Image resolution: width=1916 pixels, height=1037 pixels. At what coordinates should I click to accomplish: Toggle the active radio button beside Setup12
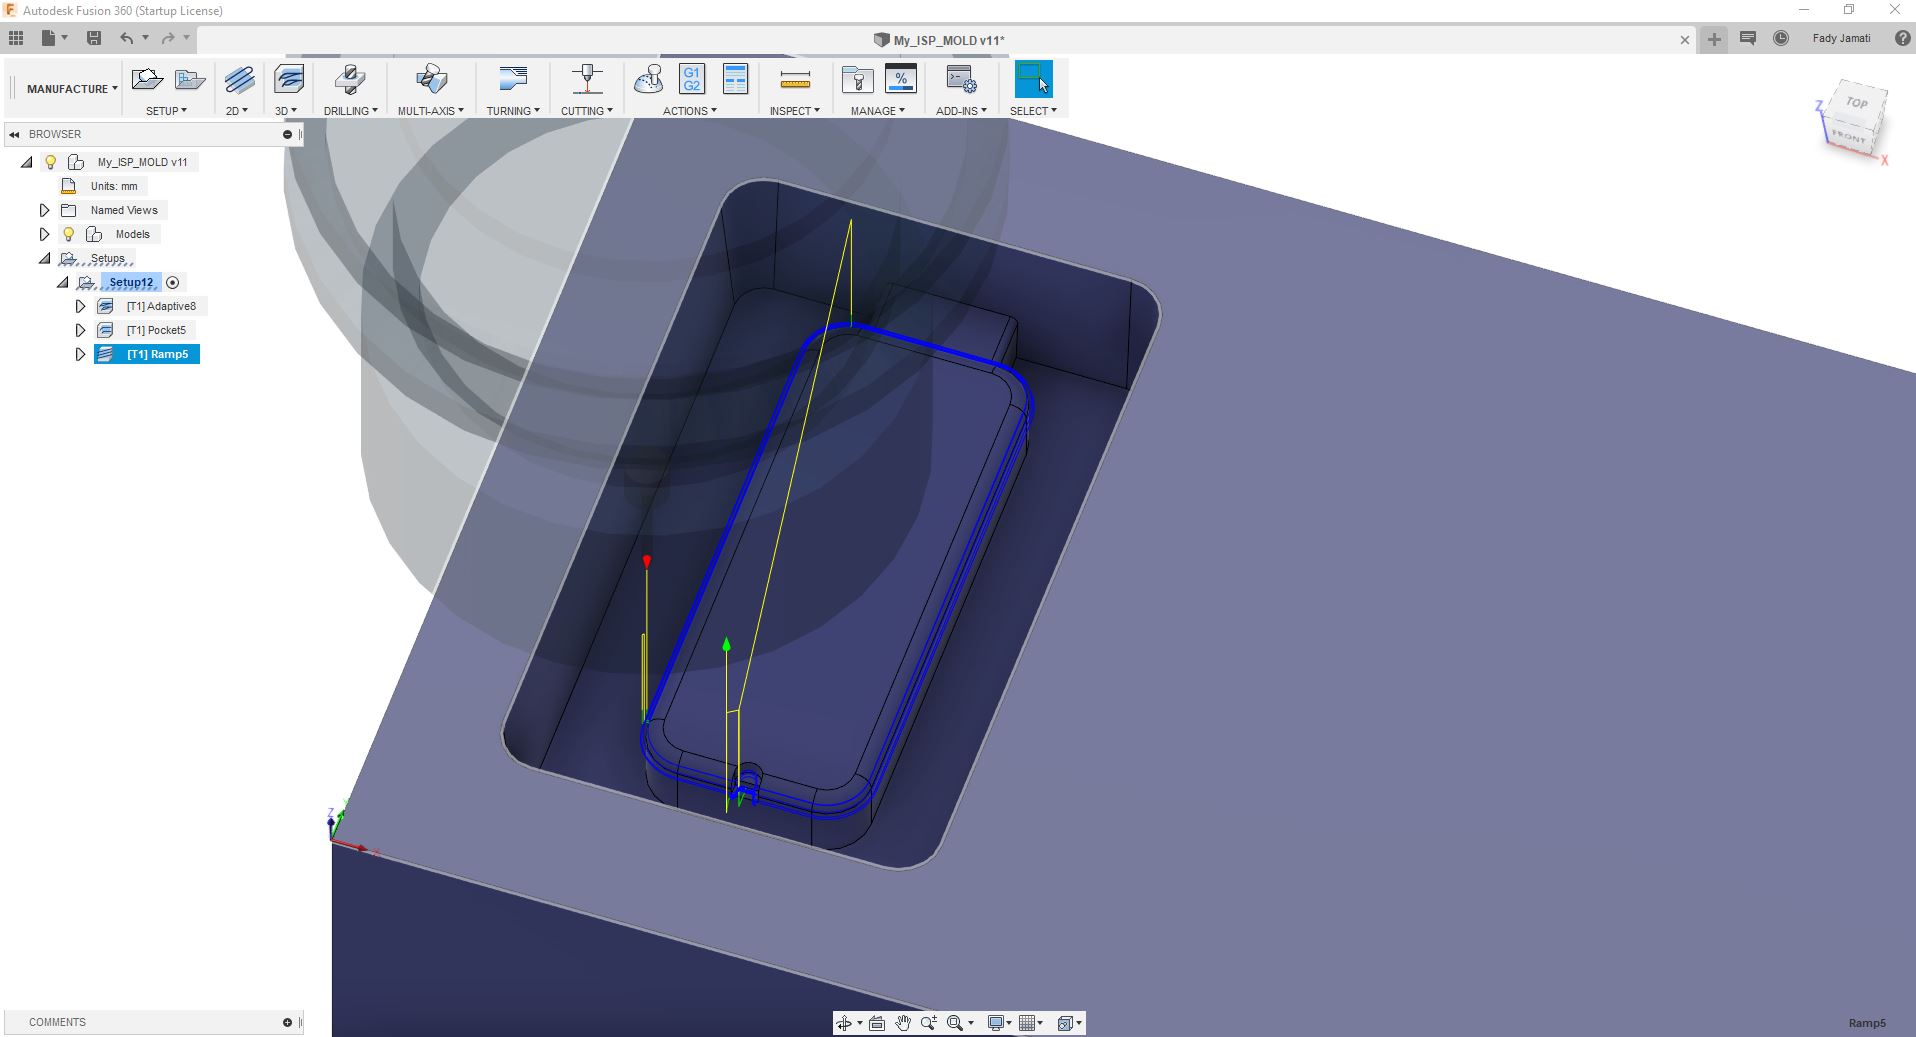tap(173, 283)
